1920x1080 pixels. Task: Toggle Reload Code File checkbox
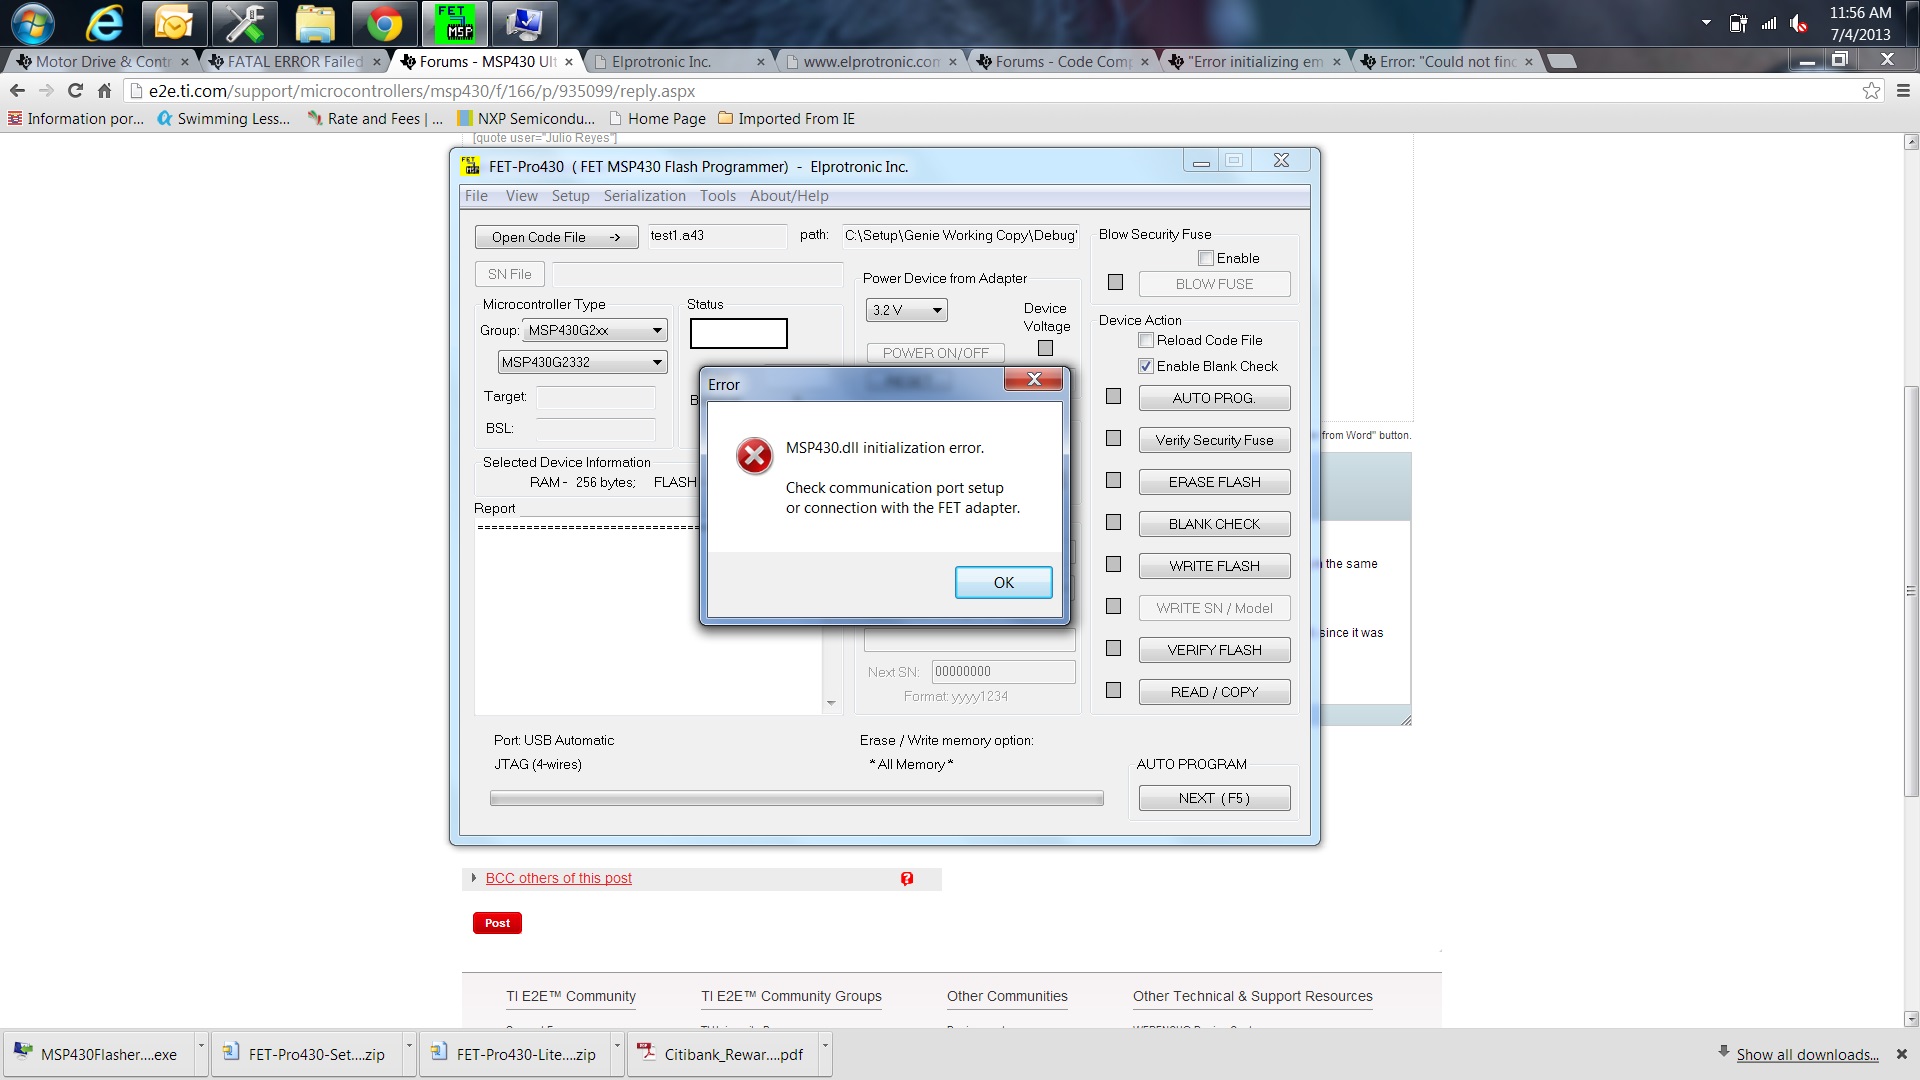(x=1146, y=340)
